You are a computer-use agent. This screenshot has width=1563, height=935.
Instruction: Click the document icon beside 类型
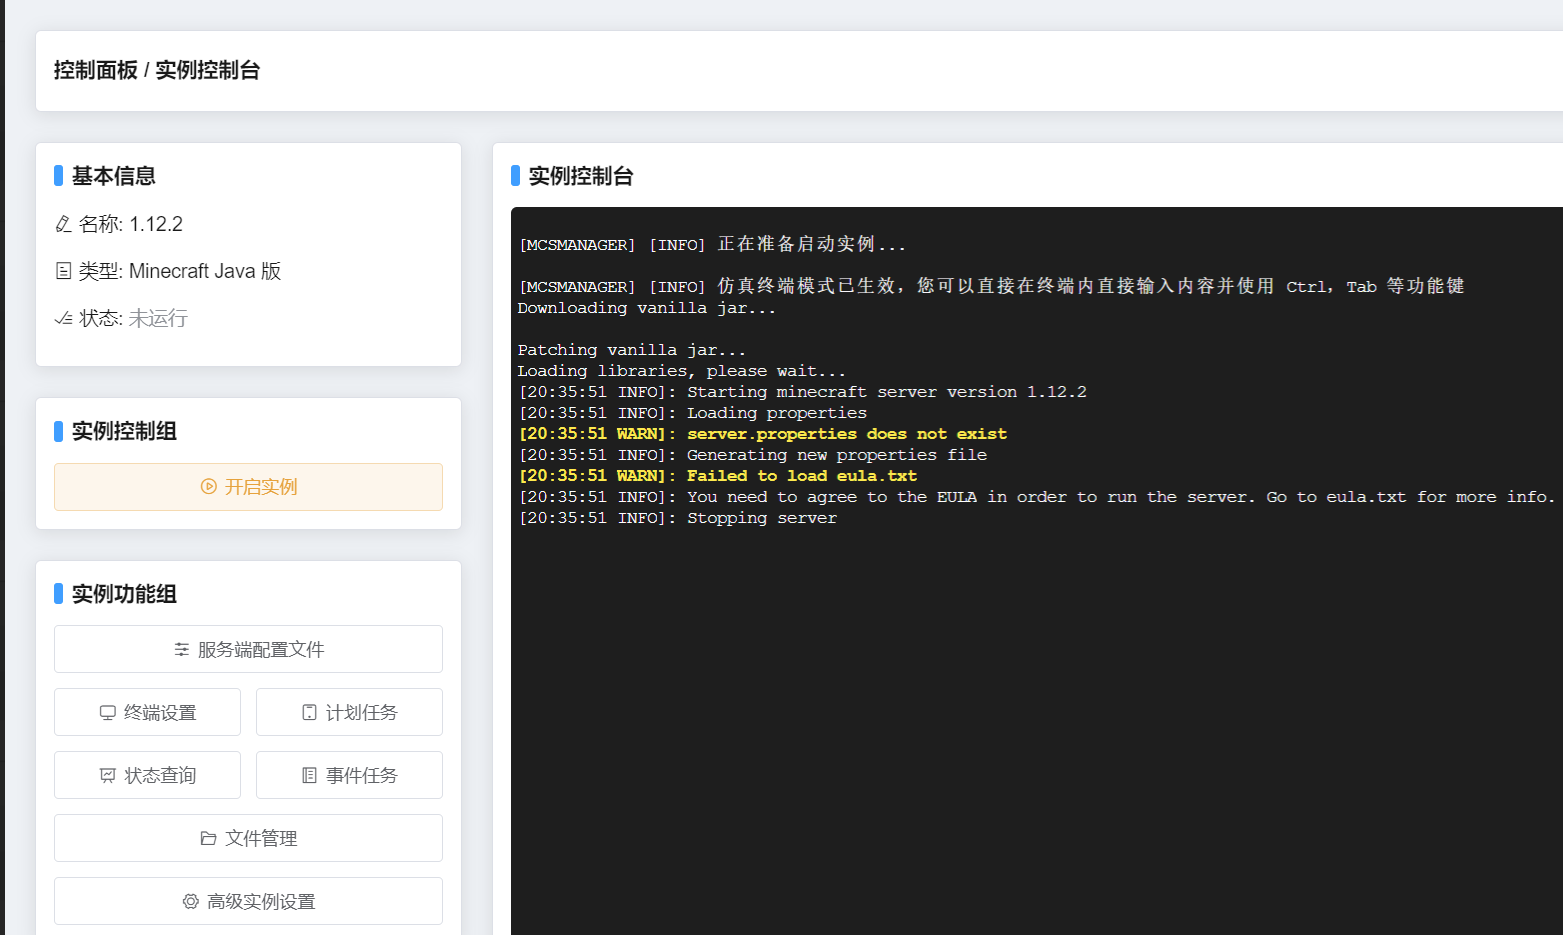63,271
